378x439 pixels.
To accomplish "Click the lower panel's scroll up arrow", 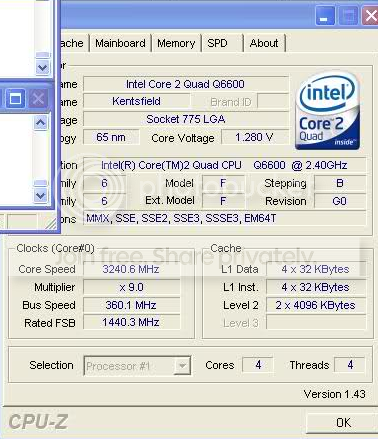I will [x=41, y=123].
